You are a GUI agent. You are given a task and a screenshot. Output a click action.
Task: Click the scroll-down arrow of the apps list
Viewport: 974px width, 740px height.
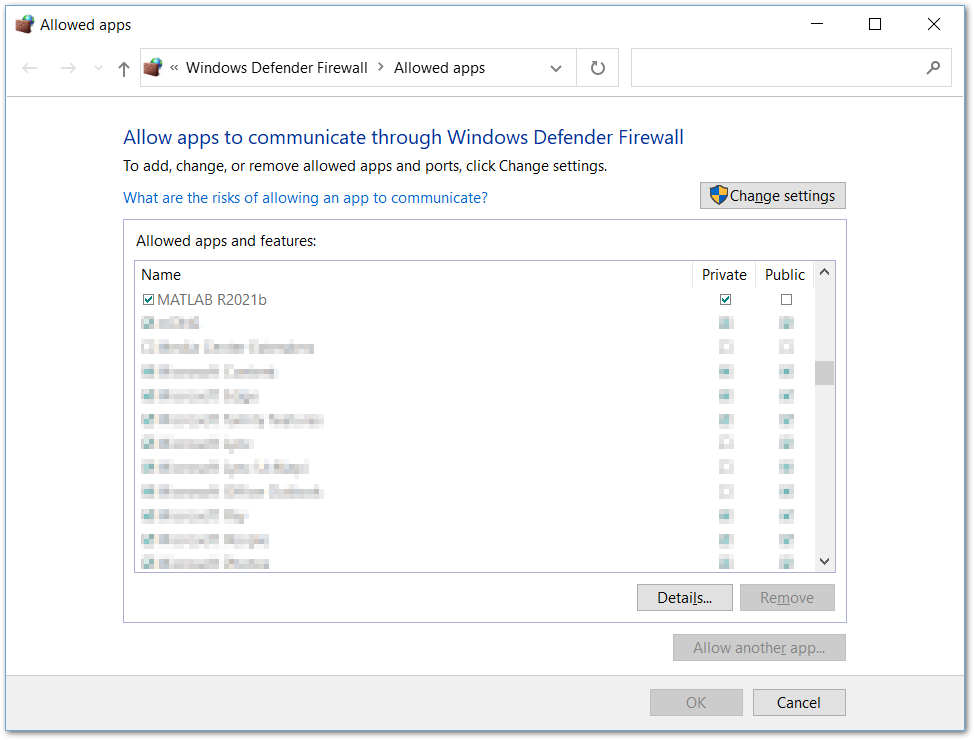(x=823, y=560)
